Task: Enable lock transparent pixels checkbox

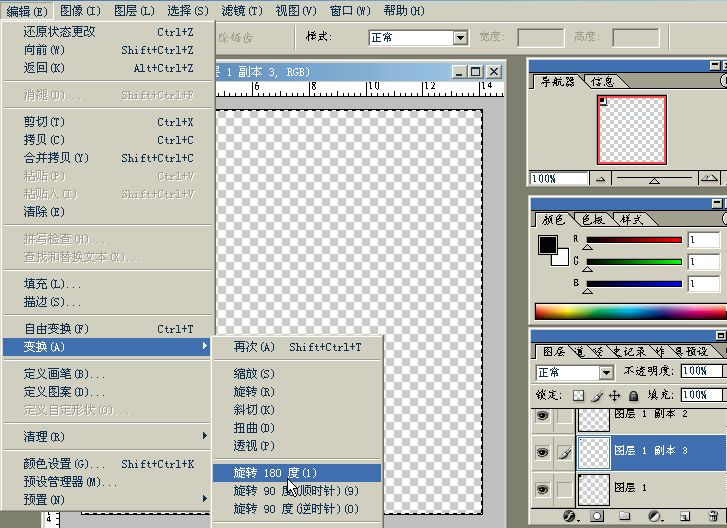Action: [578, 395]
